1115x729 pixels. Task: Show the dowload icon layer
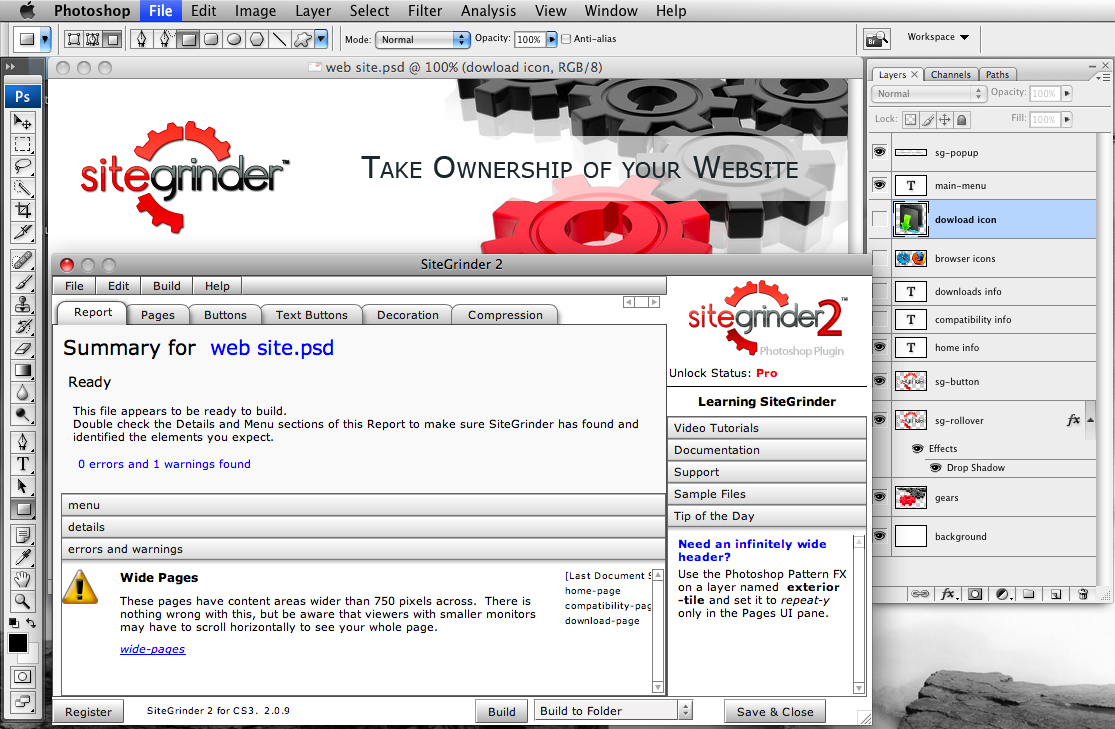(880, 219)
